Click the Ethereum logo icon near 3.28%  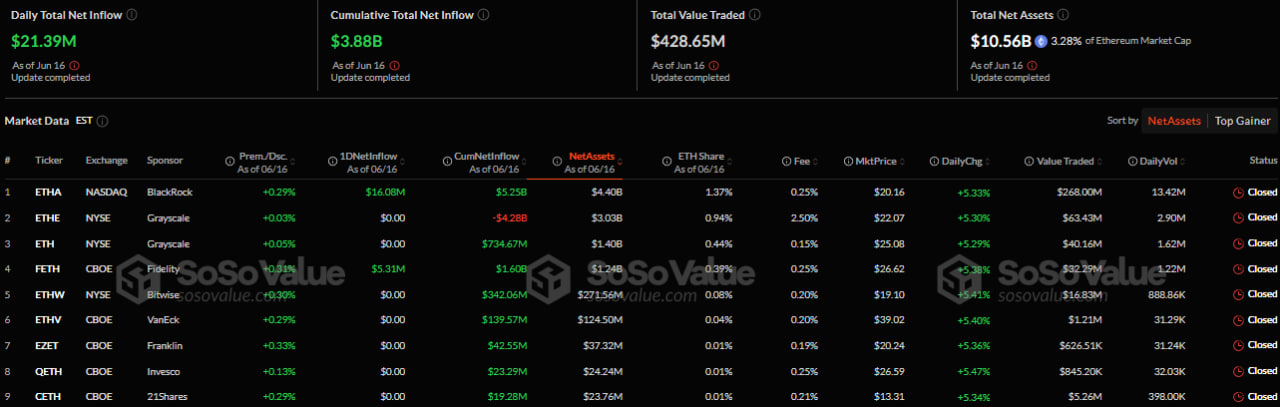(1041, 41)
